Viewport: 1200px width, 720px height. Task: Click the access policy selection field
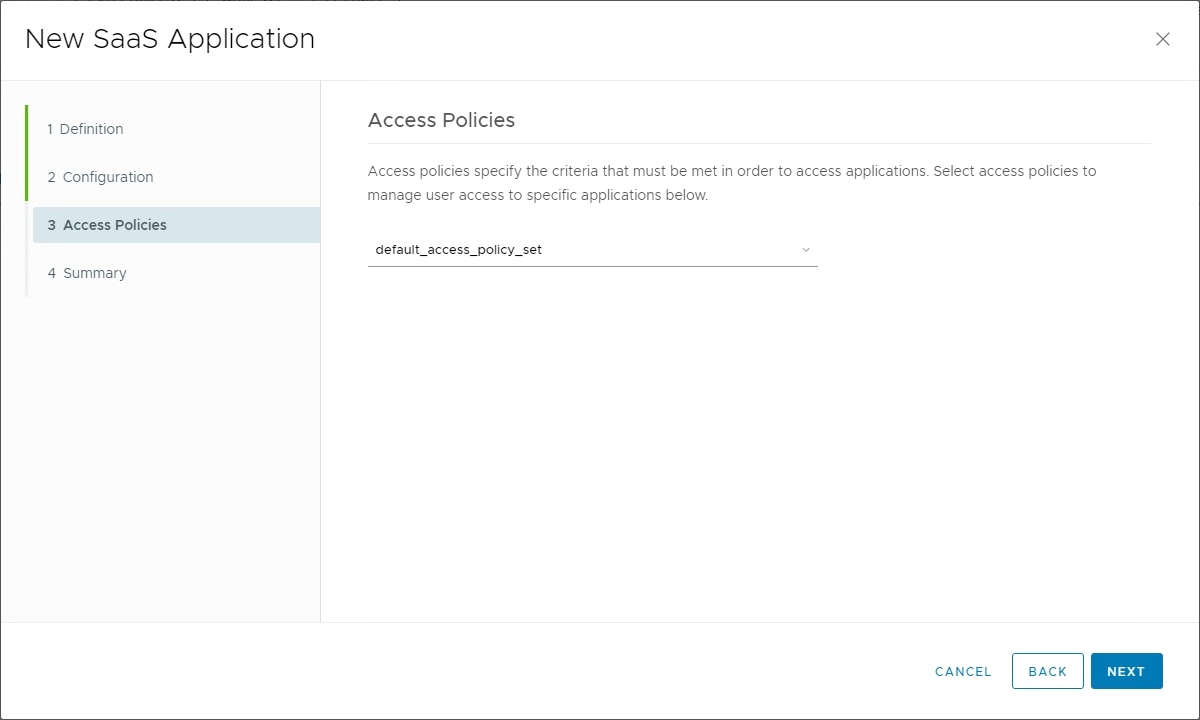[x=590, y=249]
